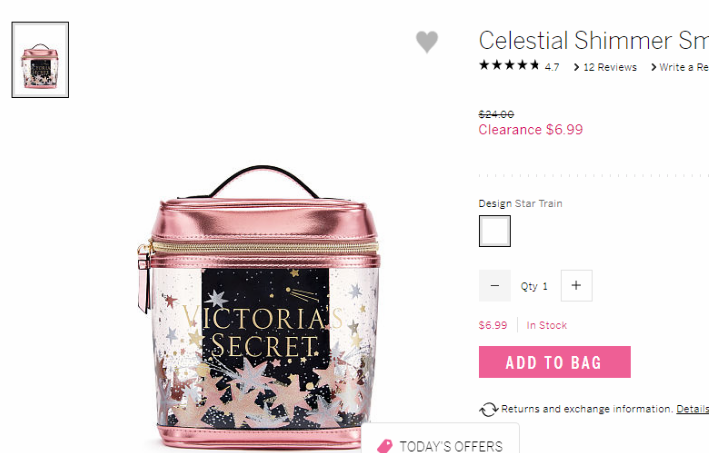The width and height of the screenshot is (709, 453).
Task: Click the Write a Review link
Action: pos(684,67)
